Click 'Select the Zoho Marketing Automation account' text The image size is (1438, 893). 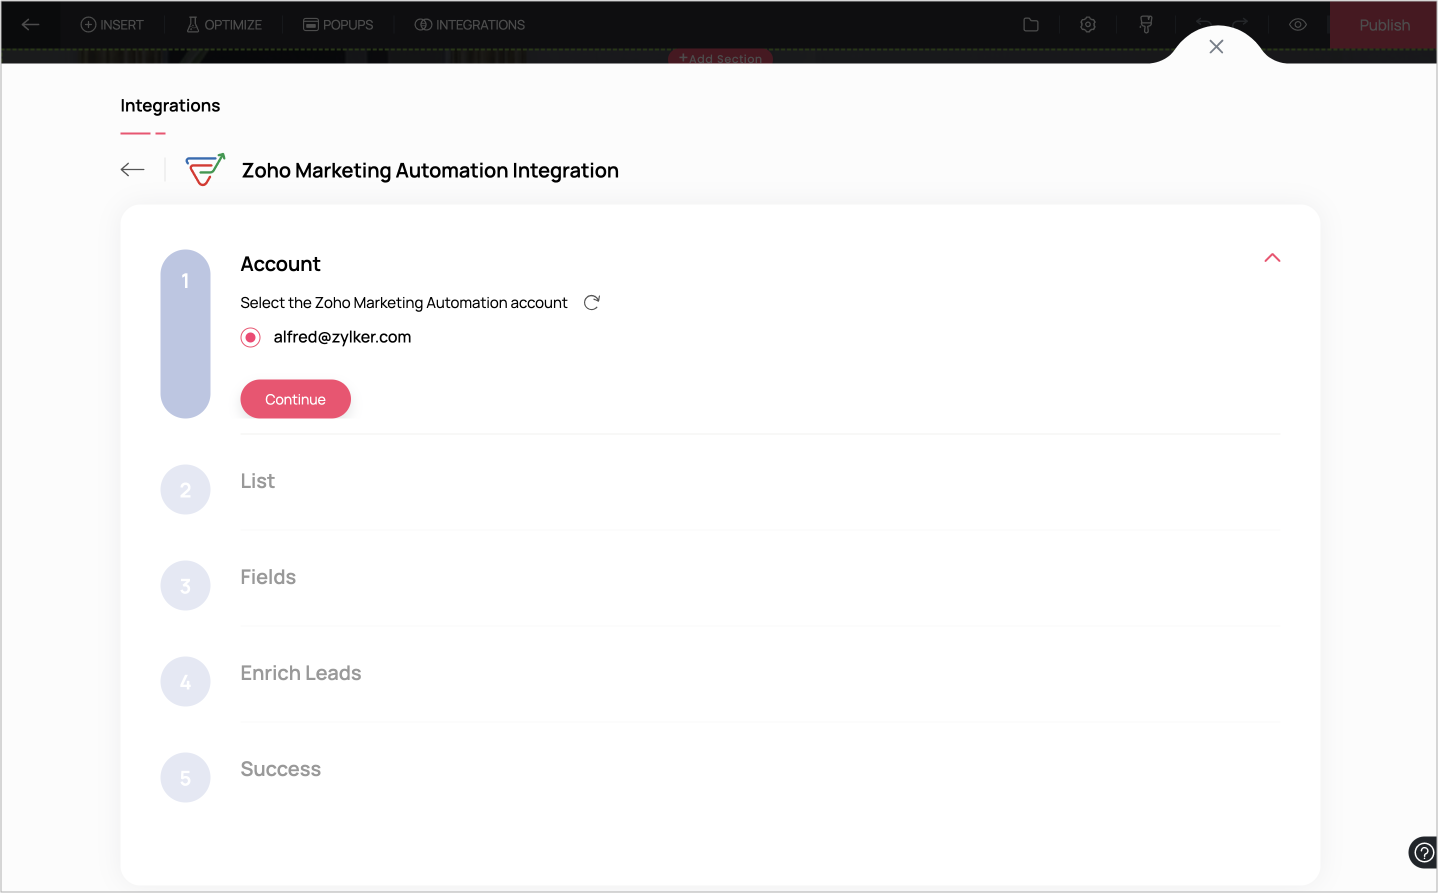[404, 303]
